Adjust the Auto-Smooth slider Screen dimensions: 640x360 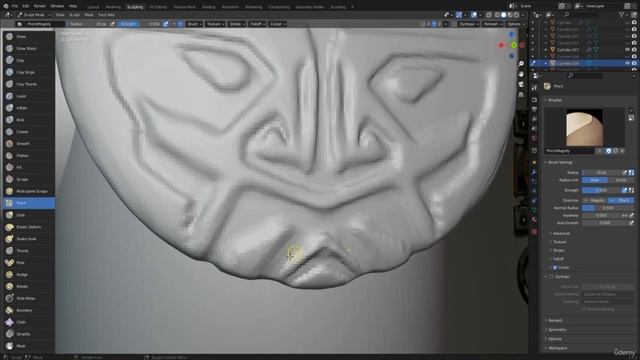[x=605, y=223]
